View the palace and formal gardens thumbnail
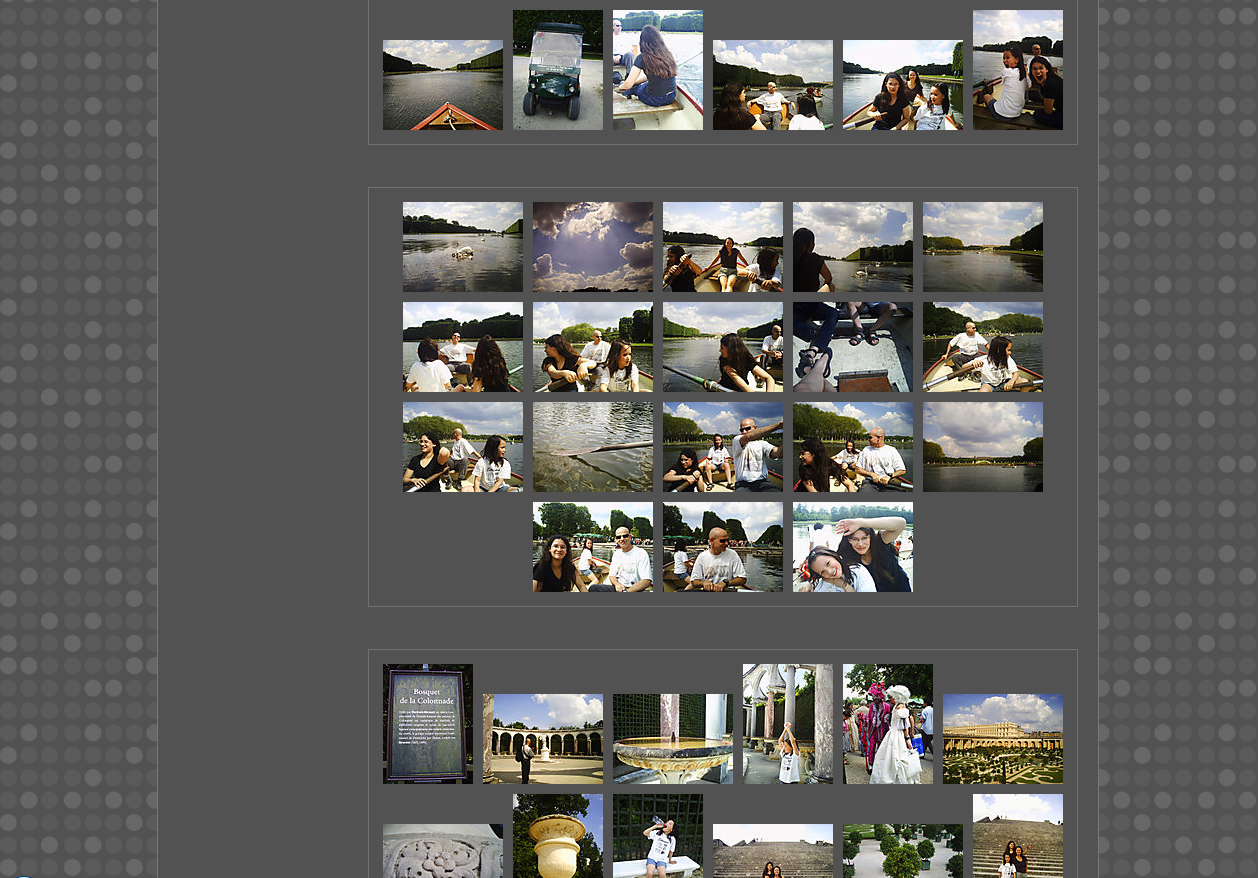This screenshot has width=1258, height=878. coord(1002,739)
